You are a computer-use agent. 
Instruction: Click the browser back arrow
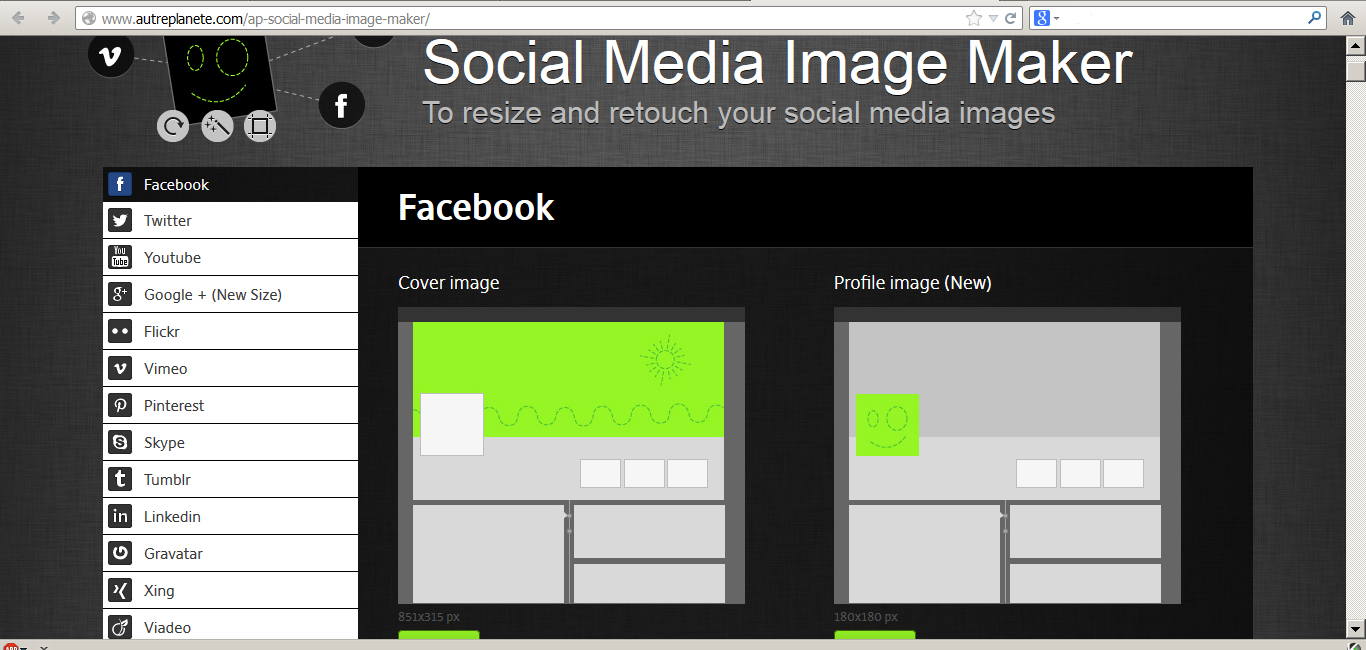tap(19, 18)
